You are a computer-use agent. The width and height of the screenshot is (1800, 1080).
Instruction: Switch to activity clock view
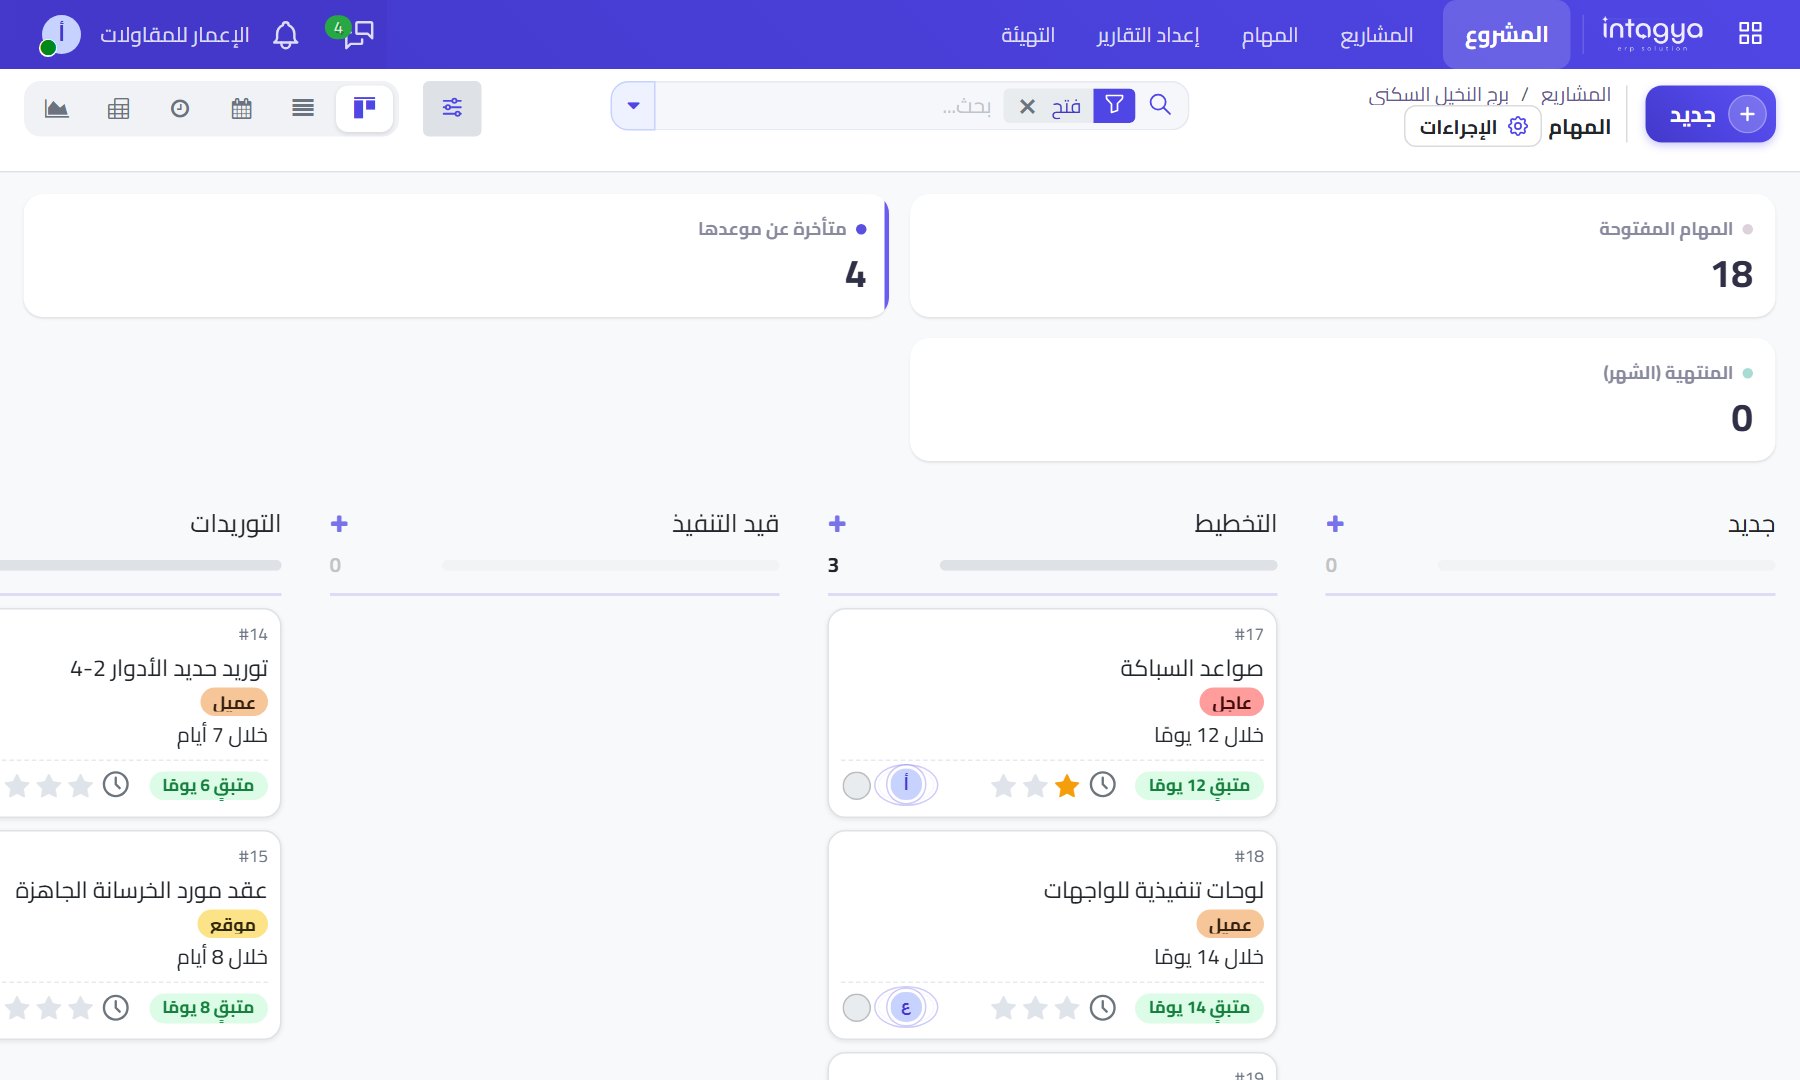click(180, 108)
